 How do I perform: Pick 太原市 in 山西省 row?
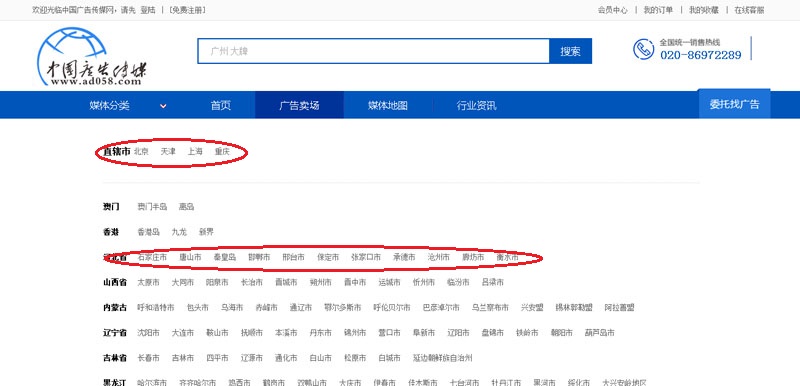click(148, 282)
